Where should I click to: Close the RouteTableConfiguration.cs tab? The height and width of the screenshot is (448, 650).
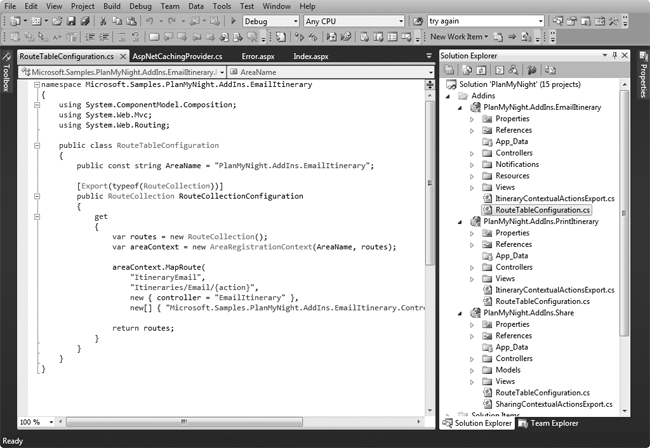123,56
